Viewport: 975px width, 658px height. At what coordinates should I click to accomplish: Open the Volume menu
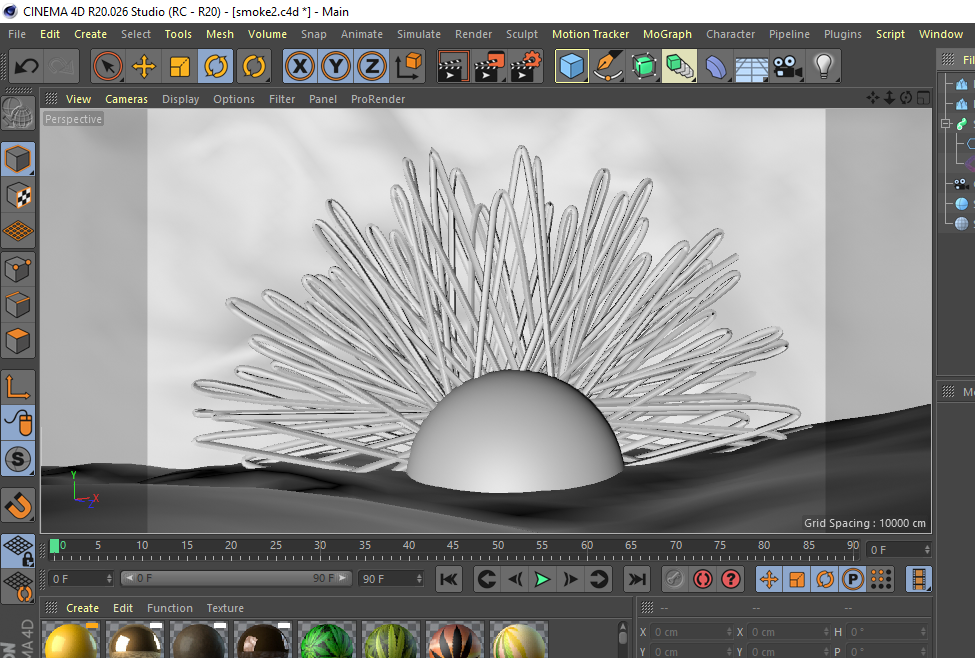[x=267, y=34]
